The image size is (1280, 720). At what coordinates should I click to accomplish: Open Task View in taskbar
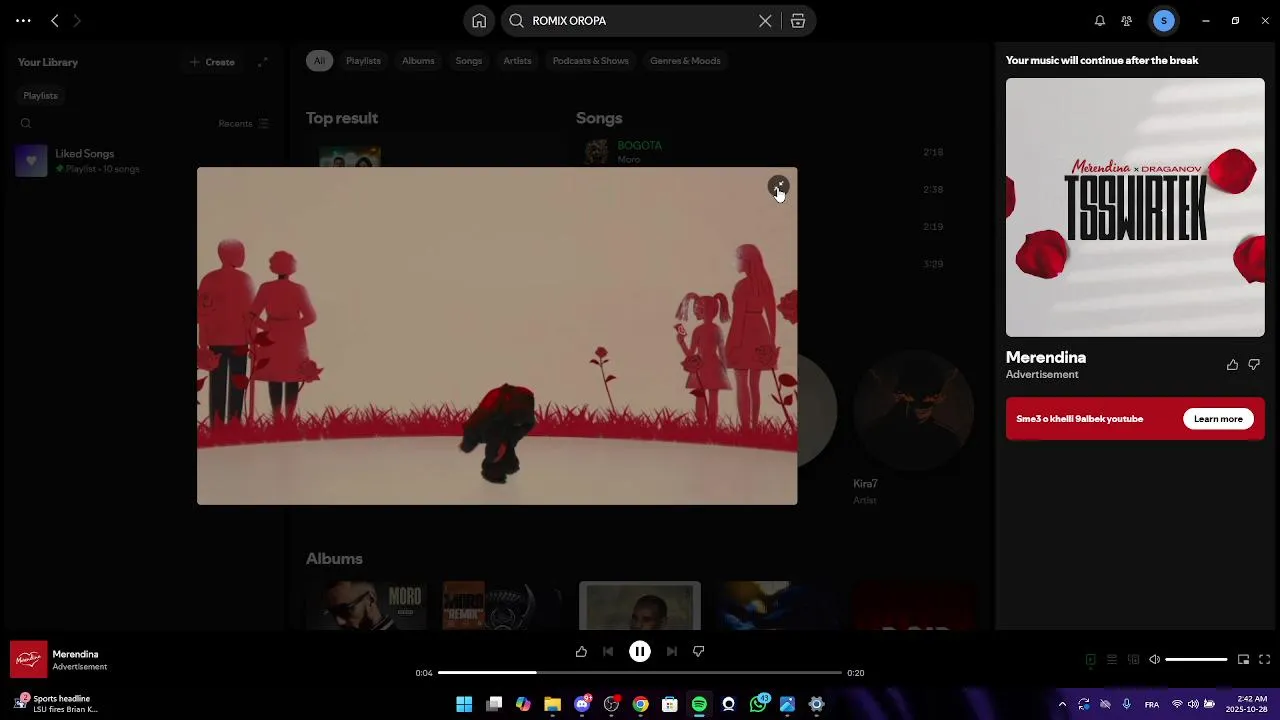click(494, 704)
